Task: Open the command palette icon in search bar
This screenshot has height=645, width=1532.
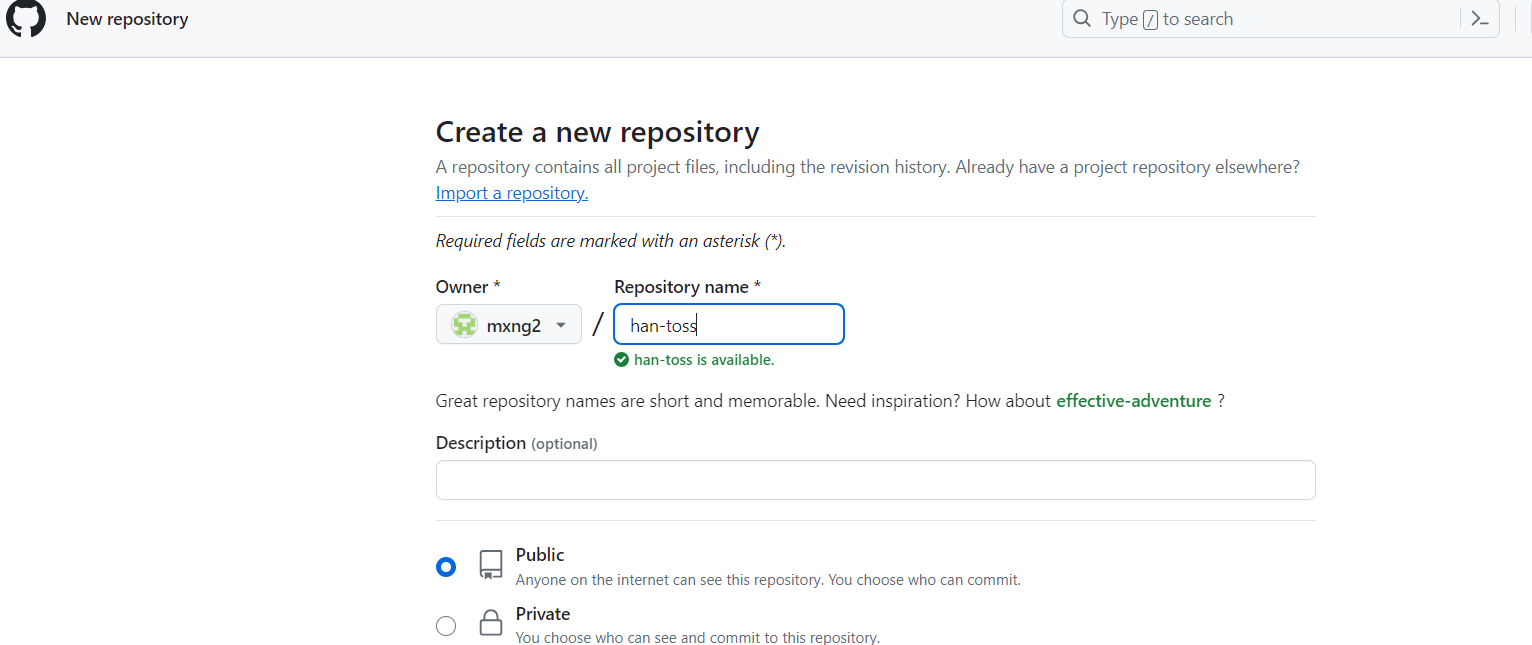Action: click(x=1480, y=19)
